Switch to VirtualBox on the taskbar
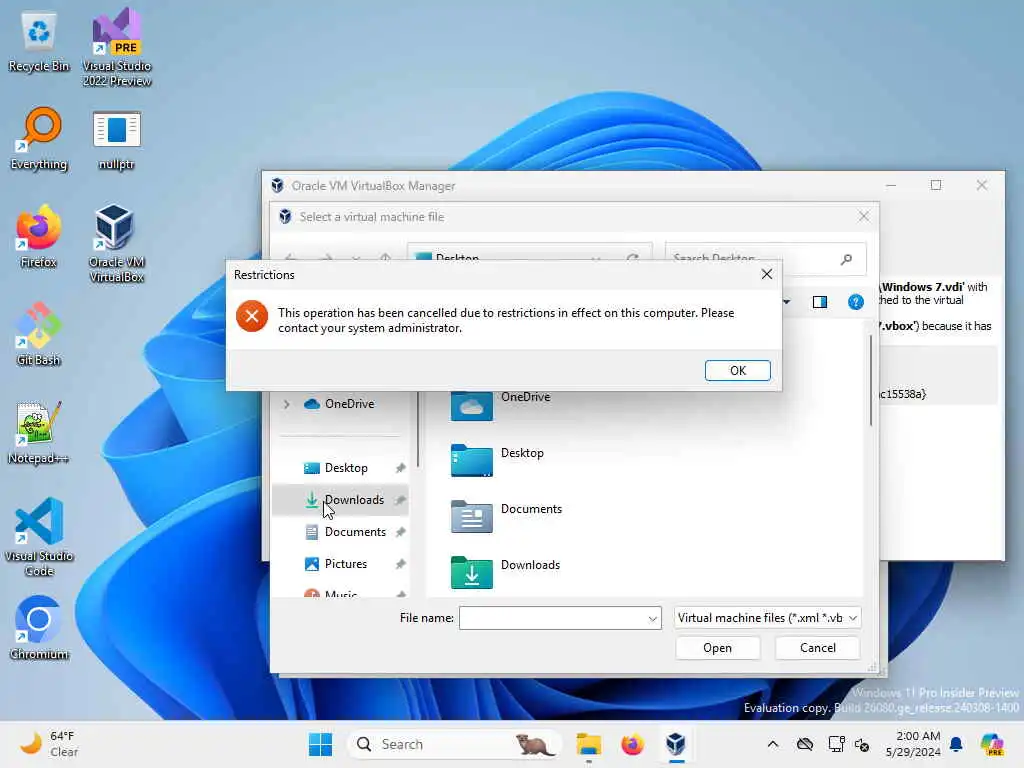The width and height of the screenshot is (1024, 768). [x=676, y=744]
